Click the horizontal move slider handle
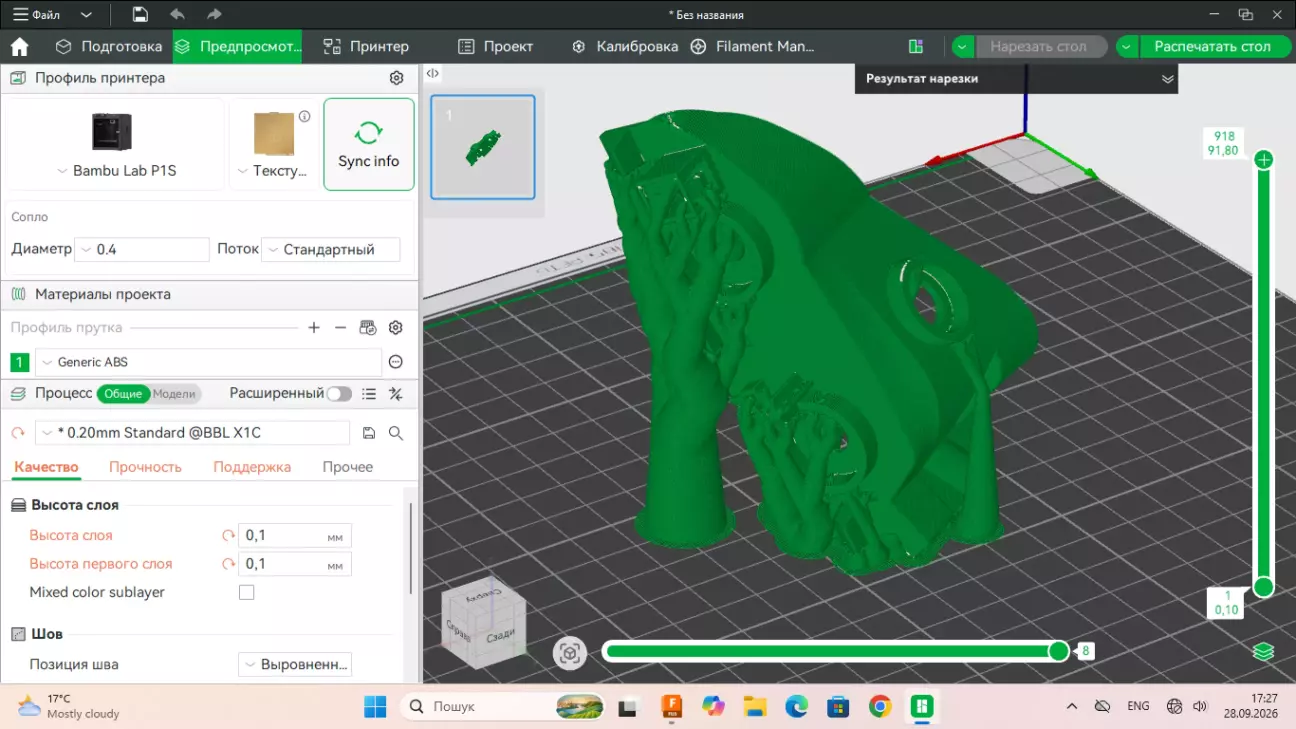Screen dimensions: 1296x729 pyautogui.click(x=1058, y=652)
